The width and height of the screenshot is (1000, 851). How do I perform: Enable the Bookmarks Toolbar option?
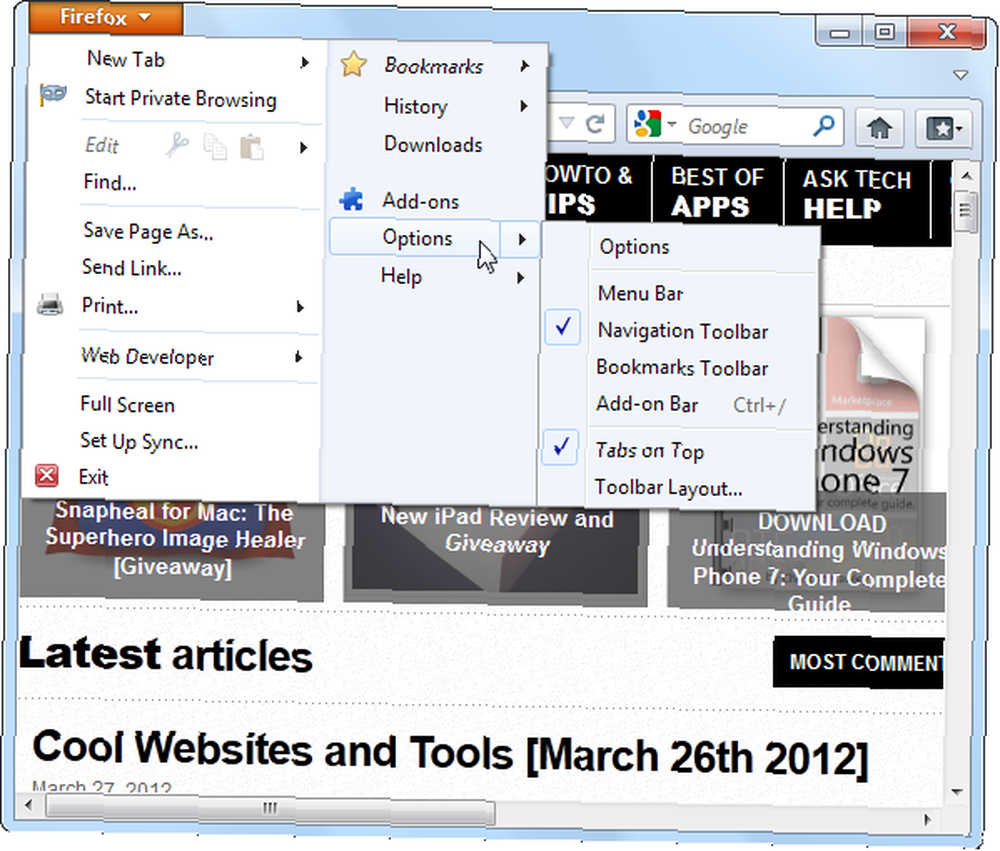(682, 368)
